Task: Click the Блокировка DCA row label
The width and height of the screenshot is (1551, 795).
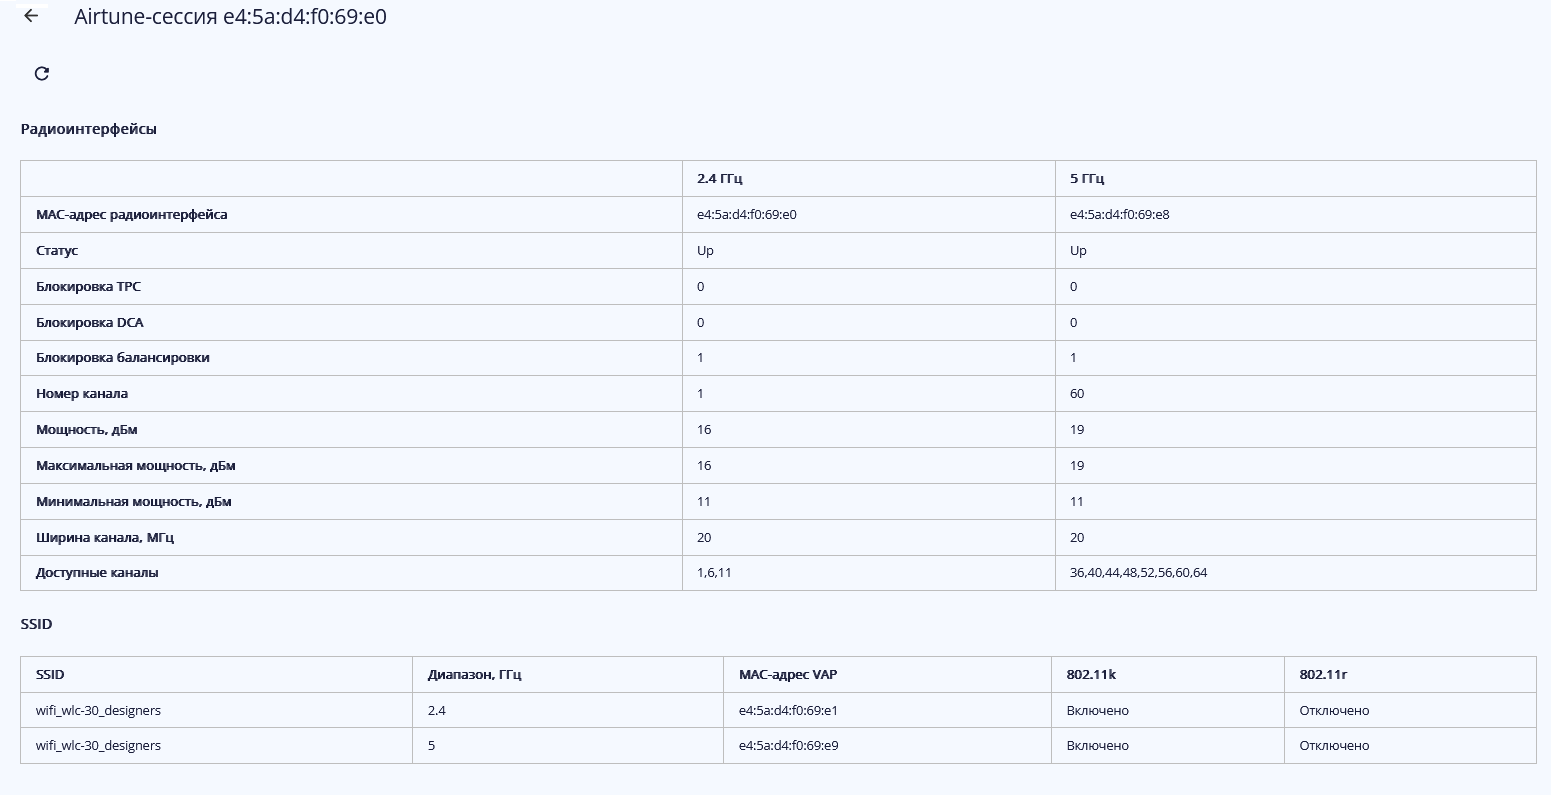Action: [x=89, y=322]
